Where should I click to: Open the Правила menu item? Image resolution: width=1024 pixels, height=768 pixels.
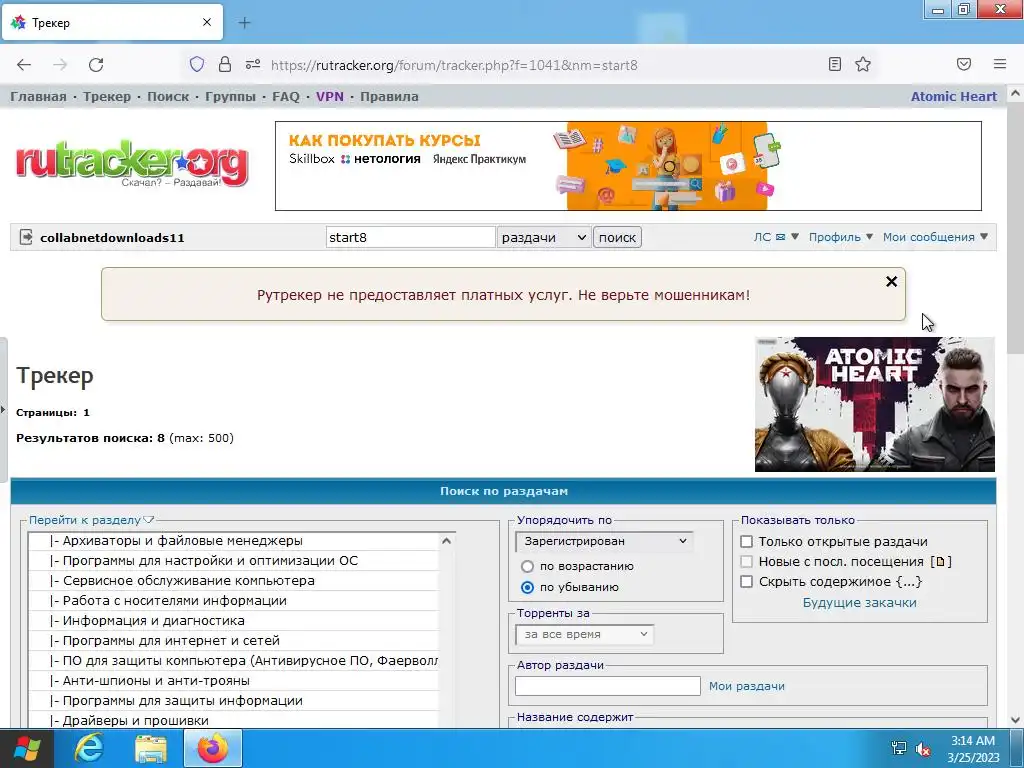389,97
